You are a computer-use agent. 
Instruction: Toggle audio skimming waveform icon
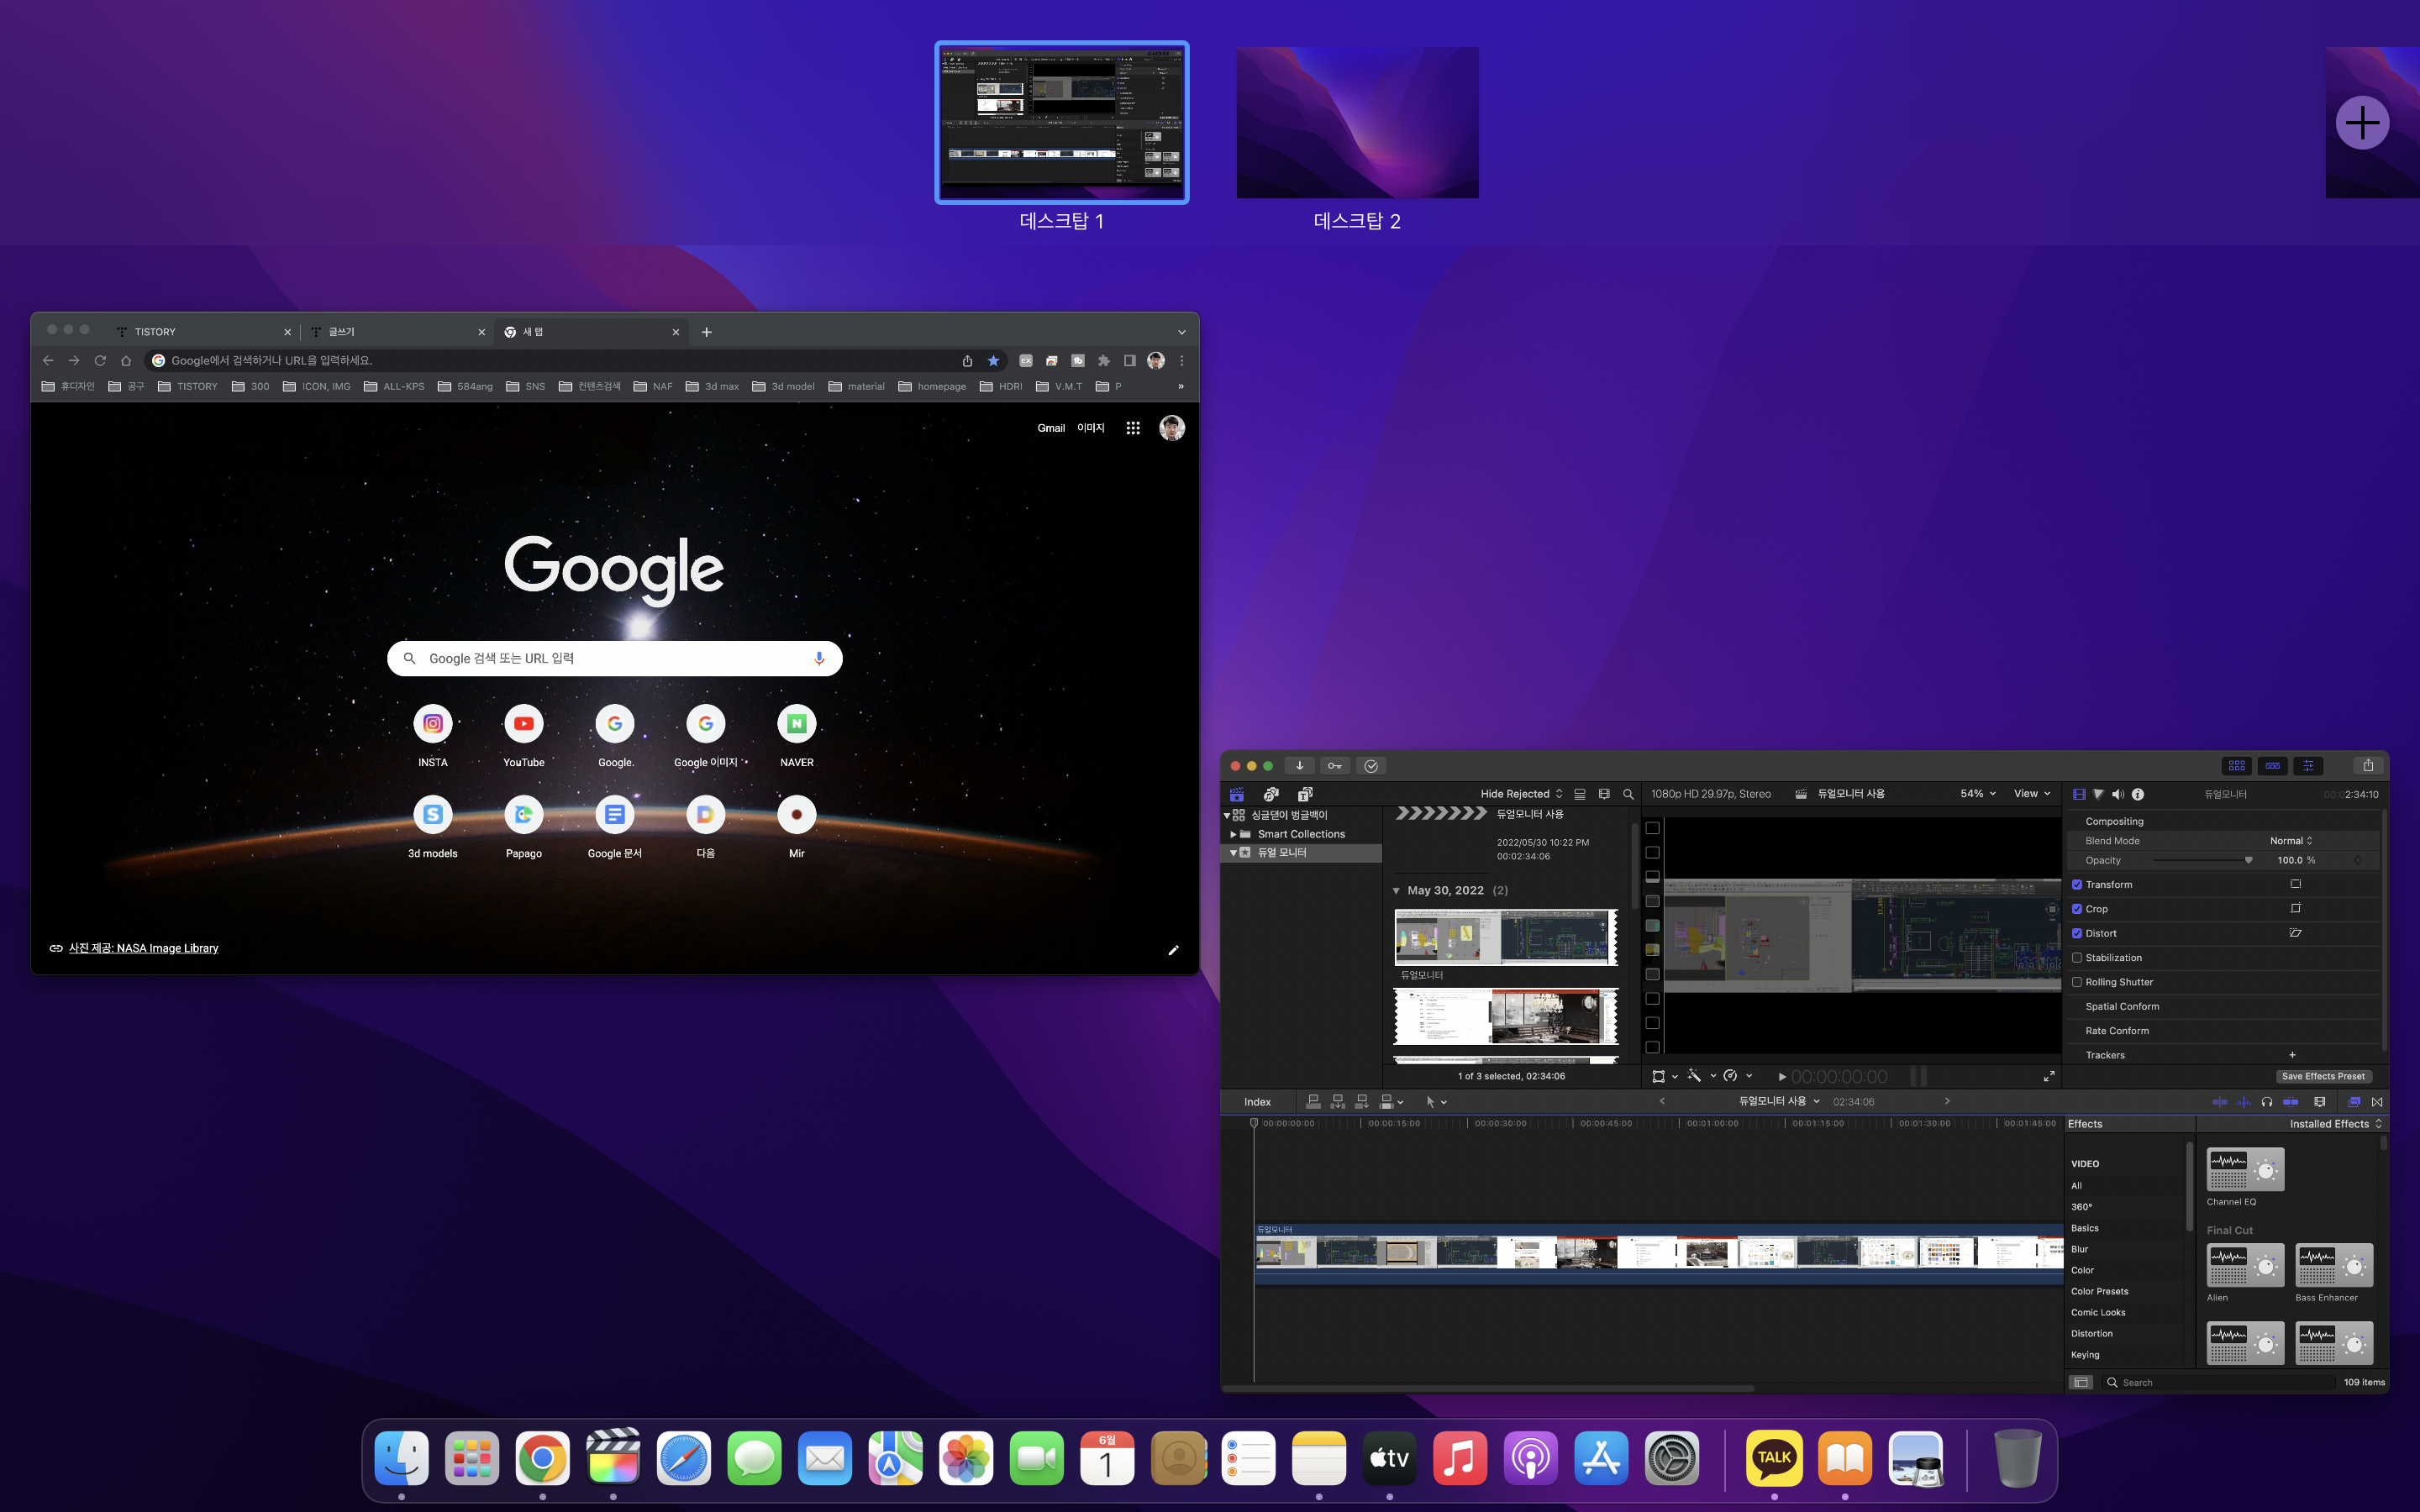[2244, 1102]
